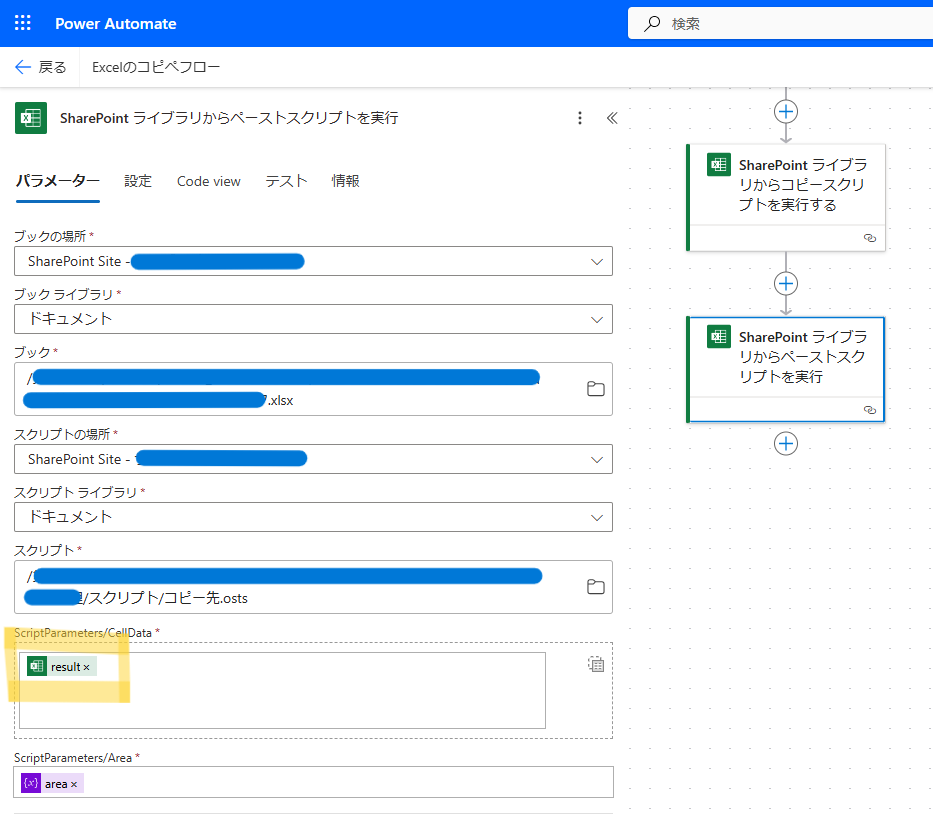Click the search magnifier icon
The width and height of the screenshot is (933, 816).
tap(652, 24)
